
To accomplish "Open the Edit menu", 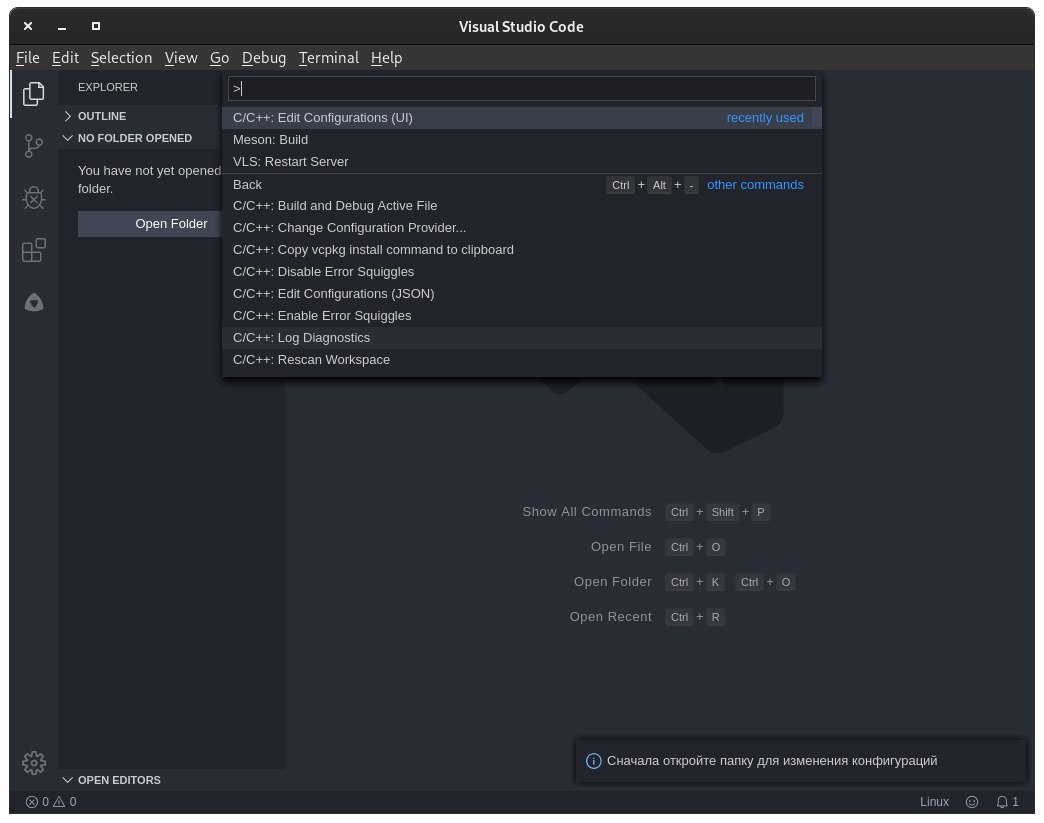I will coord(65,58).
